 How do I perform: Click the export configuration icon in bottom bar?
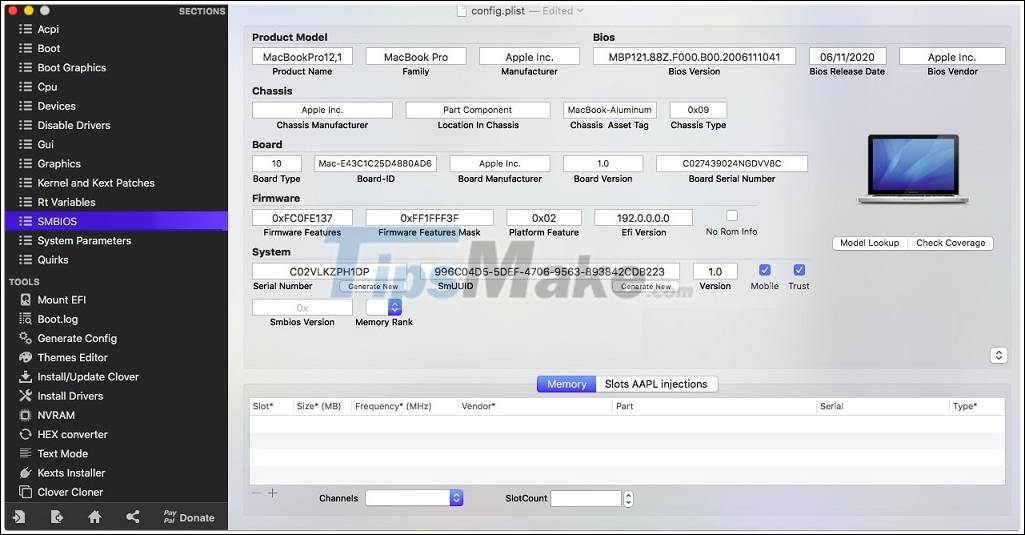click(57, 517)
